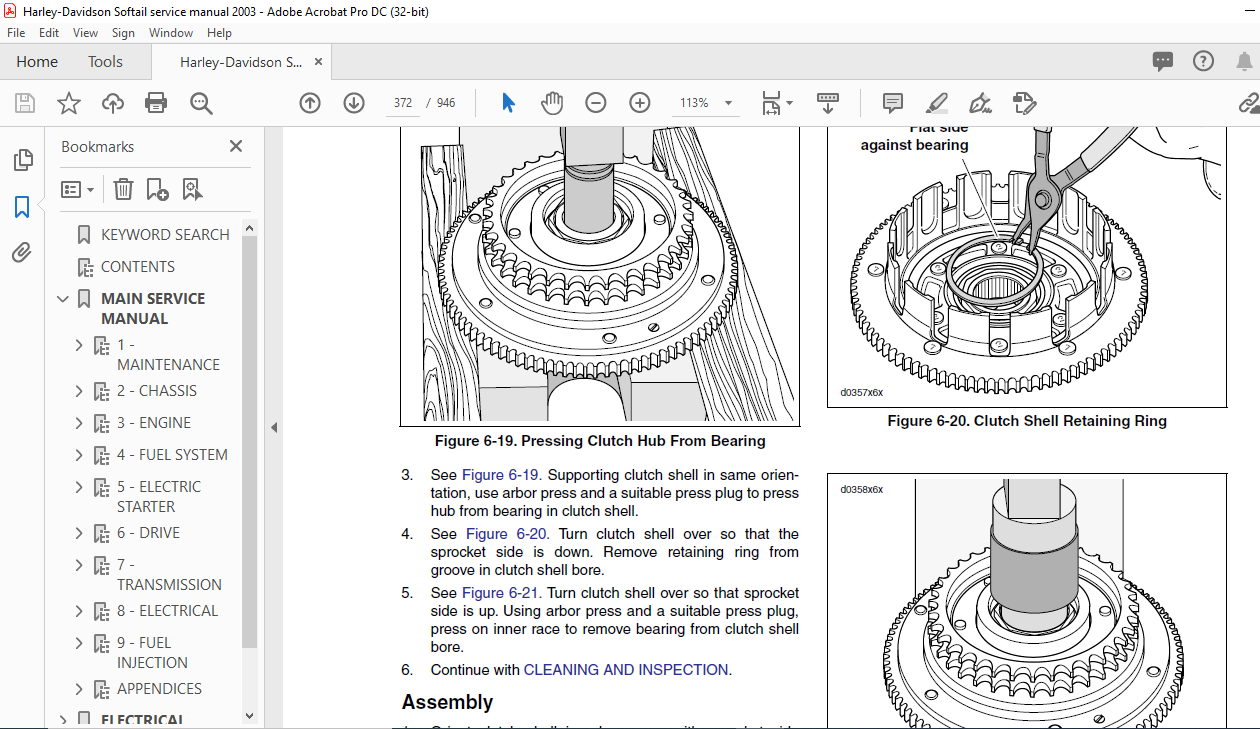Expand the 2 - CHASSIS bookmark

tap(79, 391)
